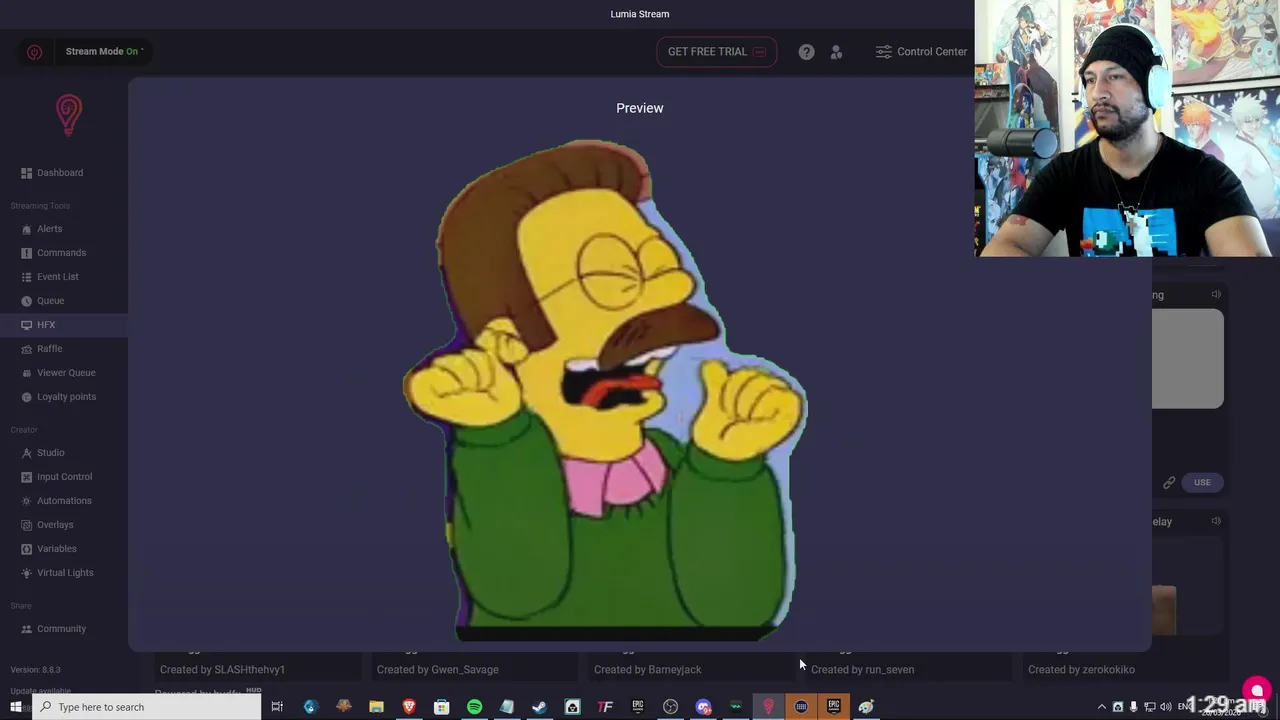This screenshot has width=1280, height=720.
Task: Open Input Control in the sidebar
Action: click(64, 477)
